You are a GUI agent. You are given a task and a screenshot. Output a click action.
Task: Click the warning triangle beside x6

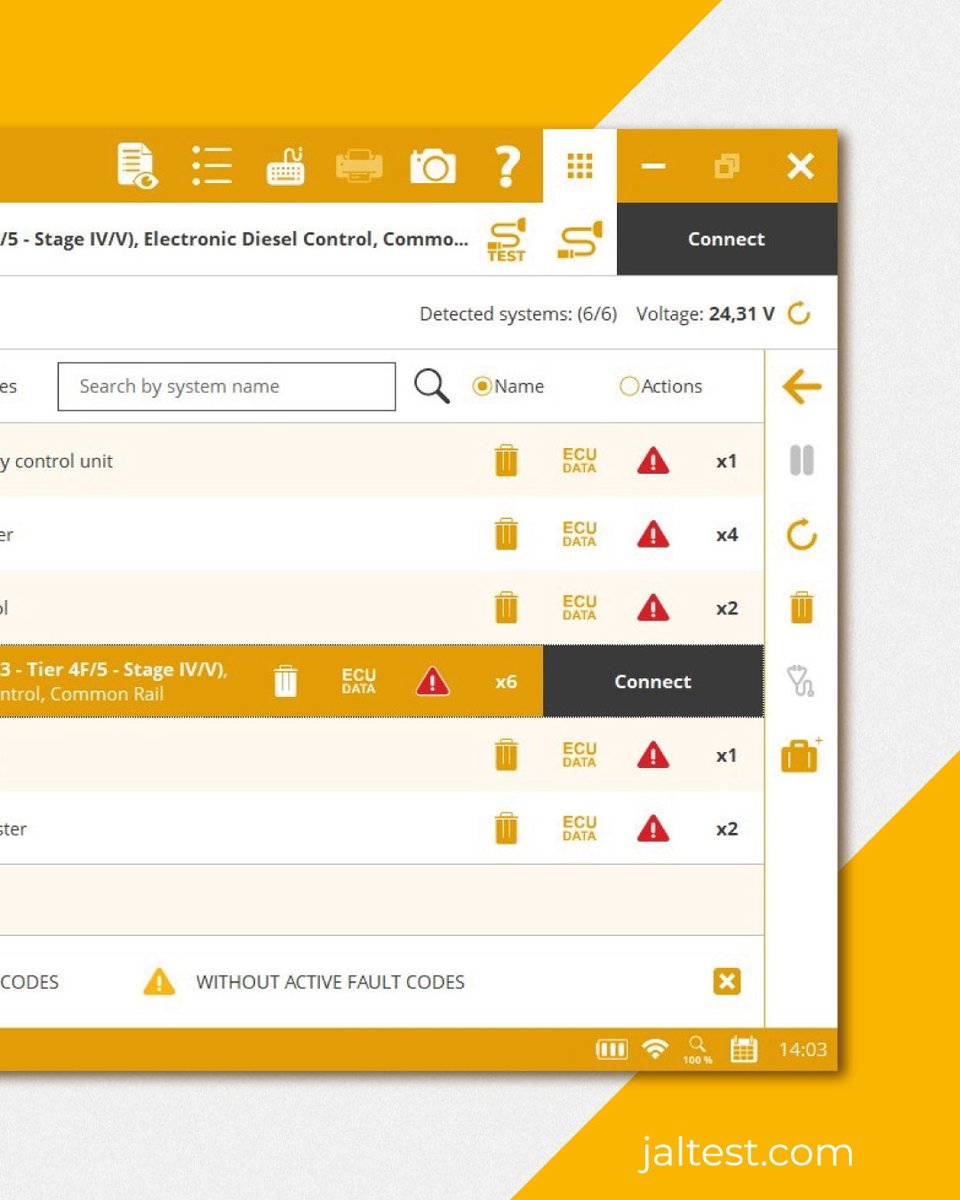click(432, 682)
